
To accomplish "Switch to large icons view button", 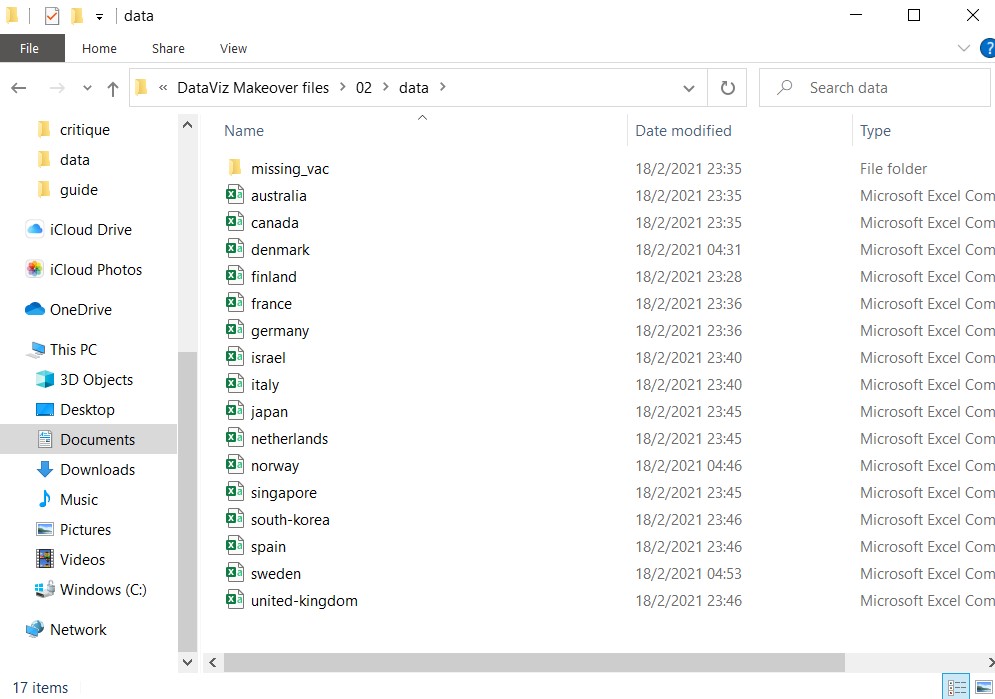I will coord(984,687).
